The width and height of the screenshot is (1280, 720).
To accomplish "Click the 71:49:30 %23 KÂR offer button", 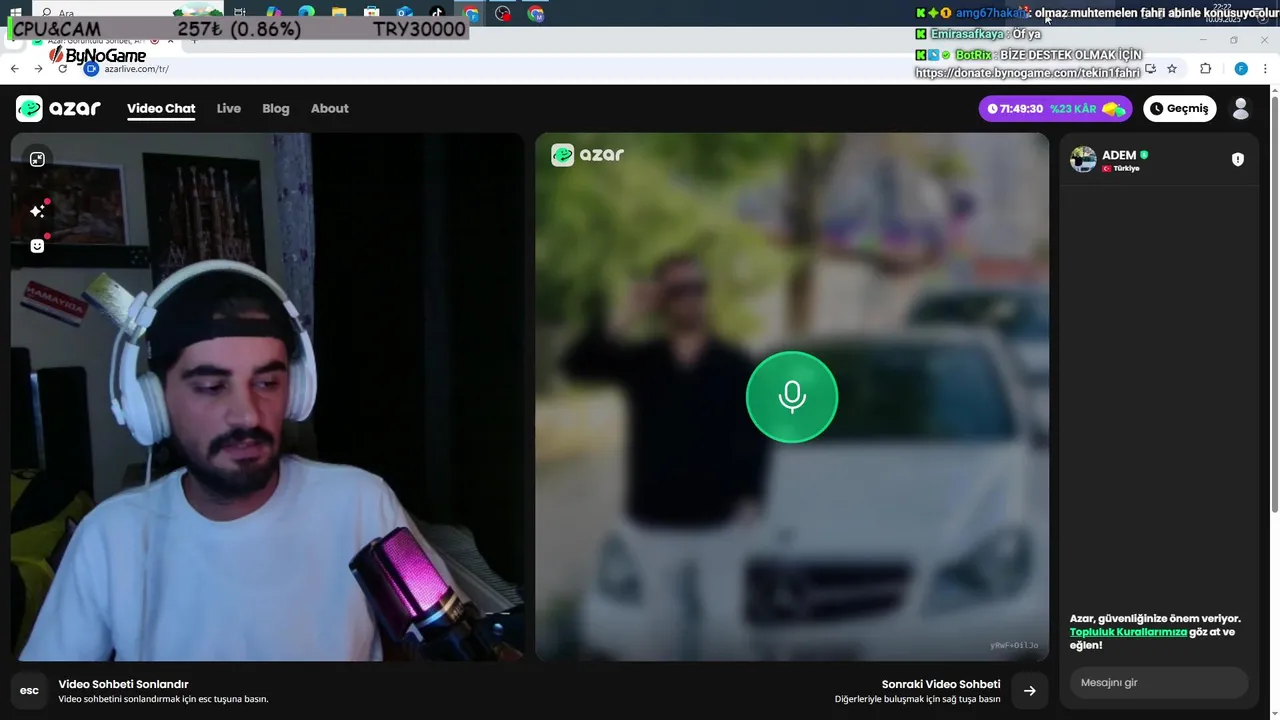I will pyautogui.click(x=1056, y=108).
